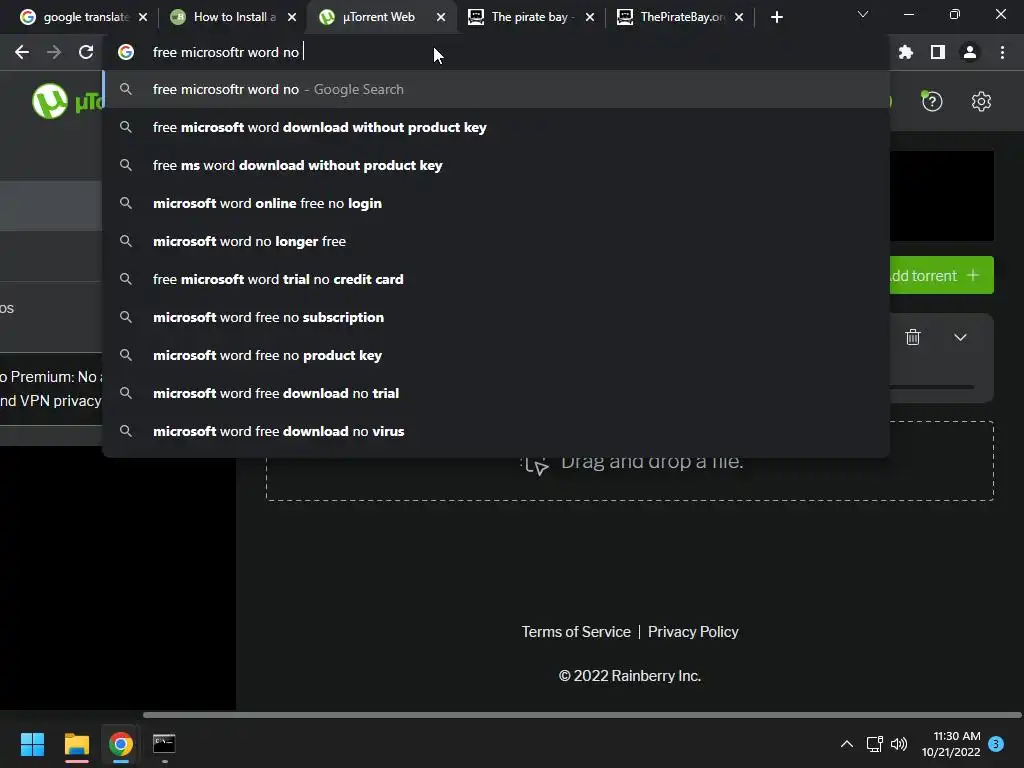Select 'free microsoft word trial no credit card'

[496, 279]
